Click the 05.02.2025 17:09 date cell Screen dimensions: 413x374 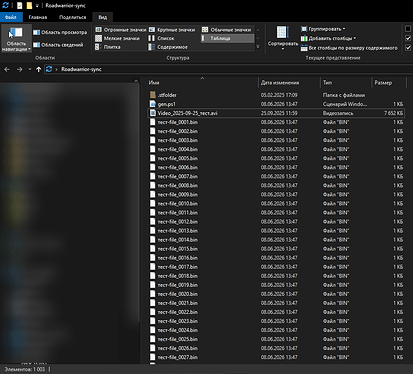pyautogui.click(x=279, y=95)
